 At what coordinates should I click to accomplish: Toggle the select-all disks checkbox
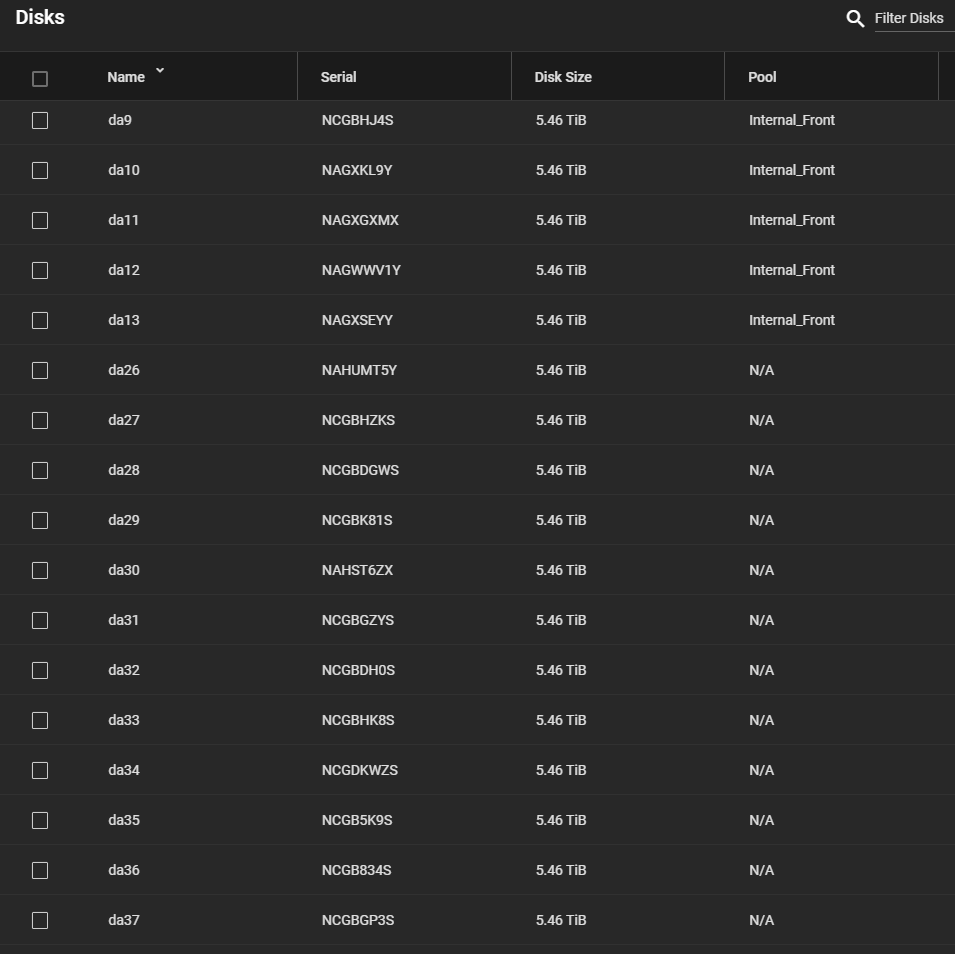(x=40, y=78)
